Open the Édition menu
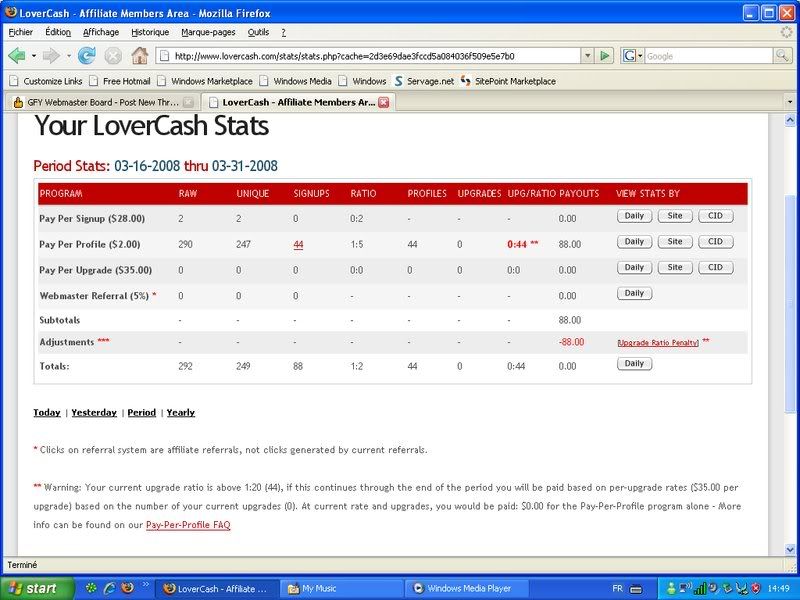The height and width of the screenshot is (600, 800). pos(58,32)
